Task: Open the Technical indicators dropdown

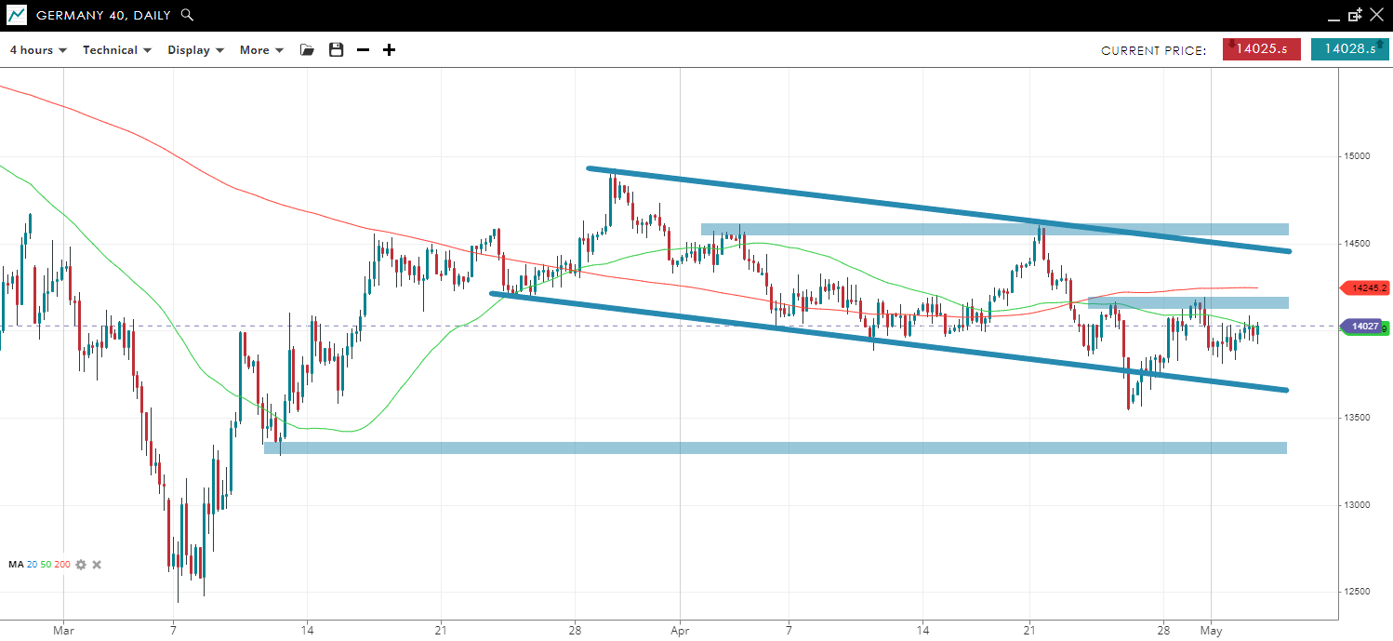Action: coord(117,50)
